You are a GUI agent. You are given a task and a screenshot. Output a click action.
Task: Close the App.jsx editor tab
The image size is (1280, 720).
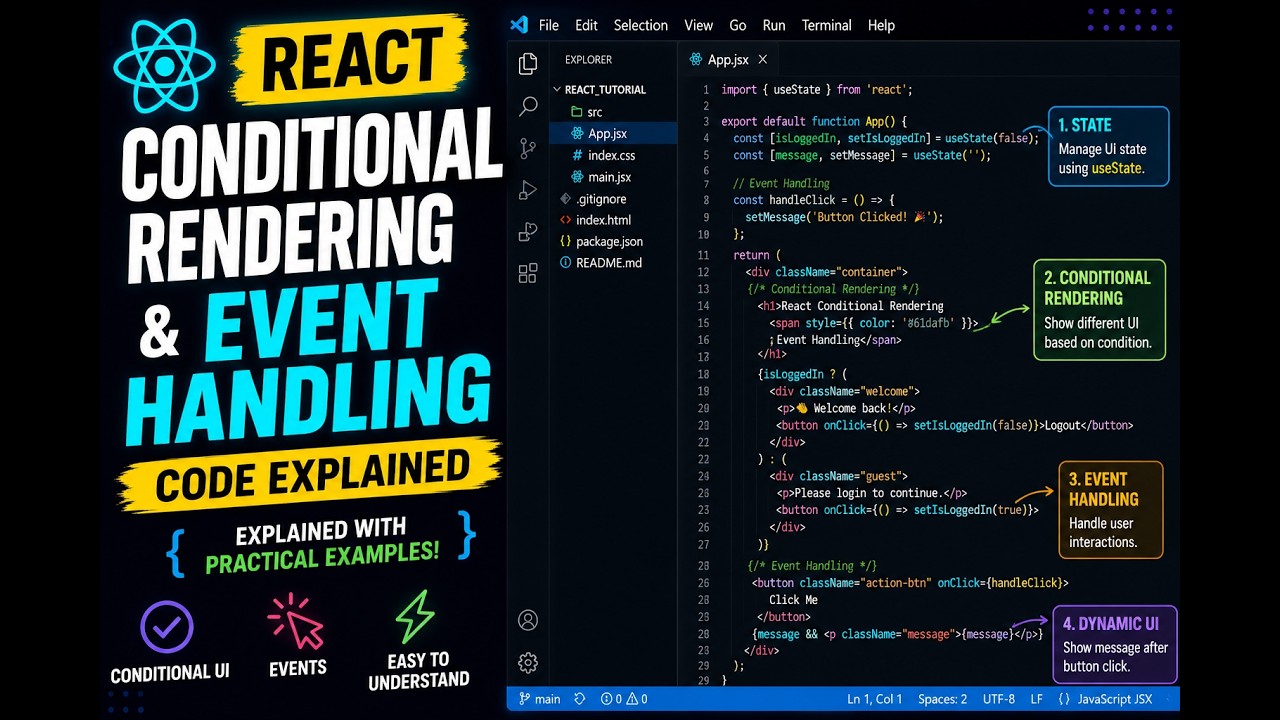(763, 60)
